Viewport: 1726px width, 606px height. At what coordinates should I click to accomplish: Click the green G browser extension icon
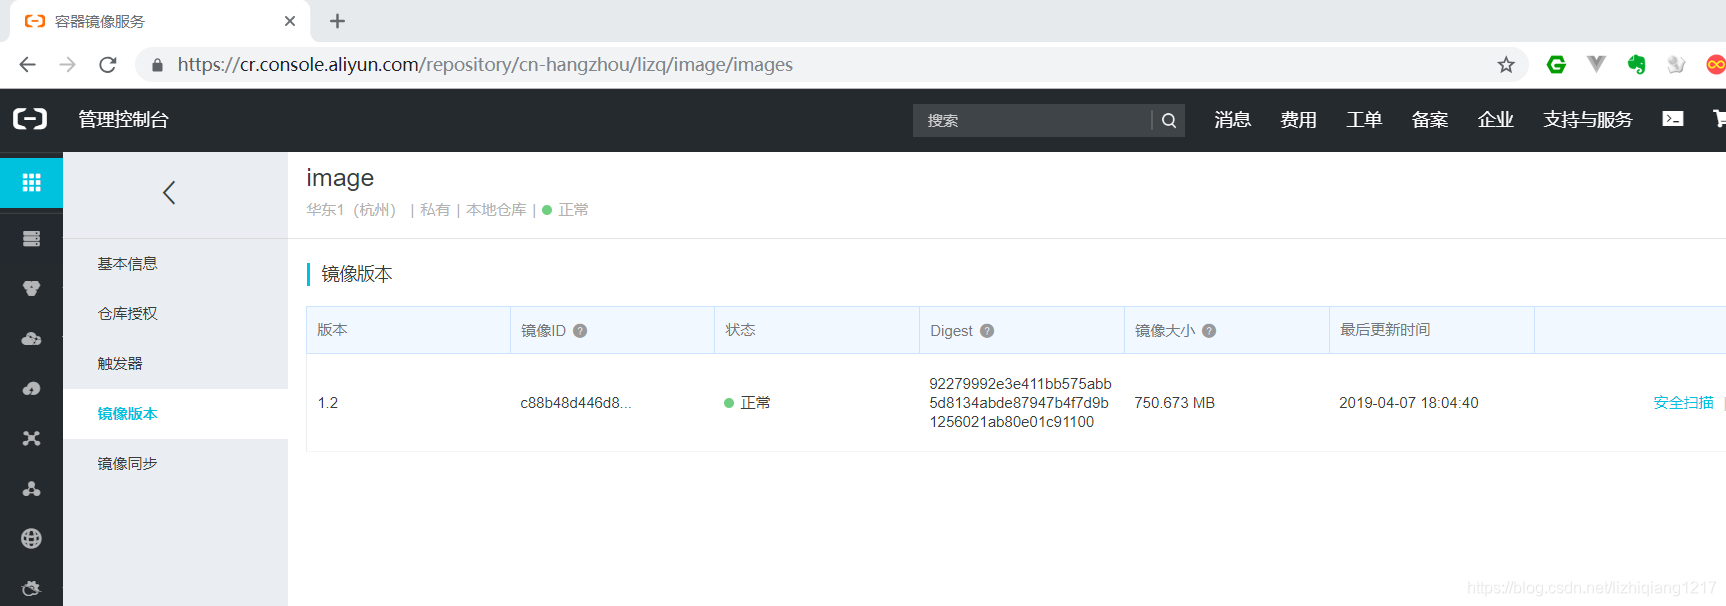click(1556, 64)
